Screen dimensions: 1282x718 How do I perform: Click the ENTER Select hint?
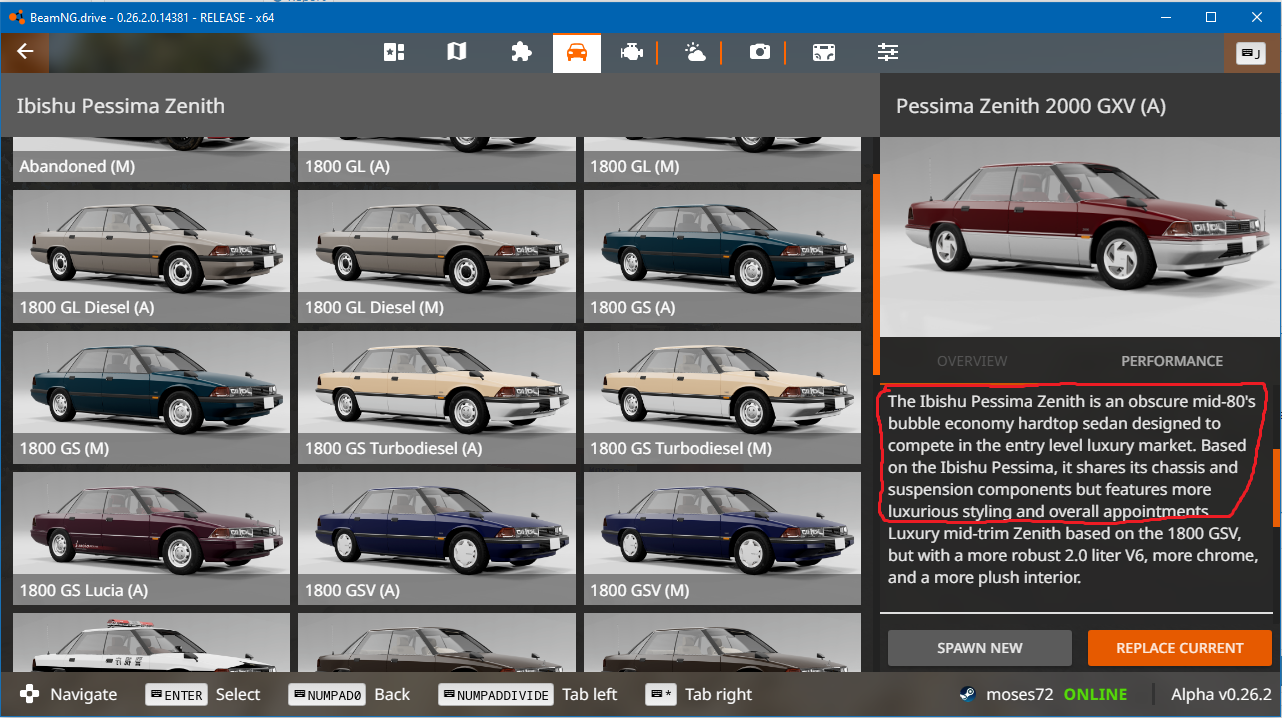point(203,694)
